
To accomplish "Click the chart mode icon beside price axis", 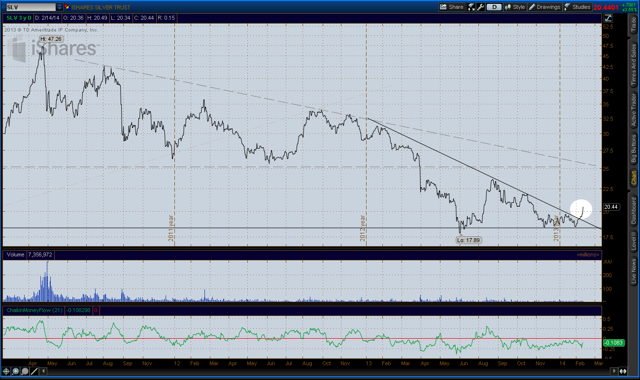I will pos(608,18).
